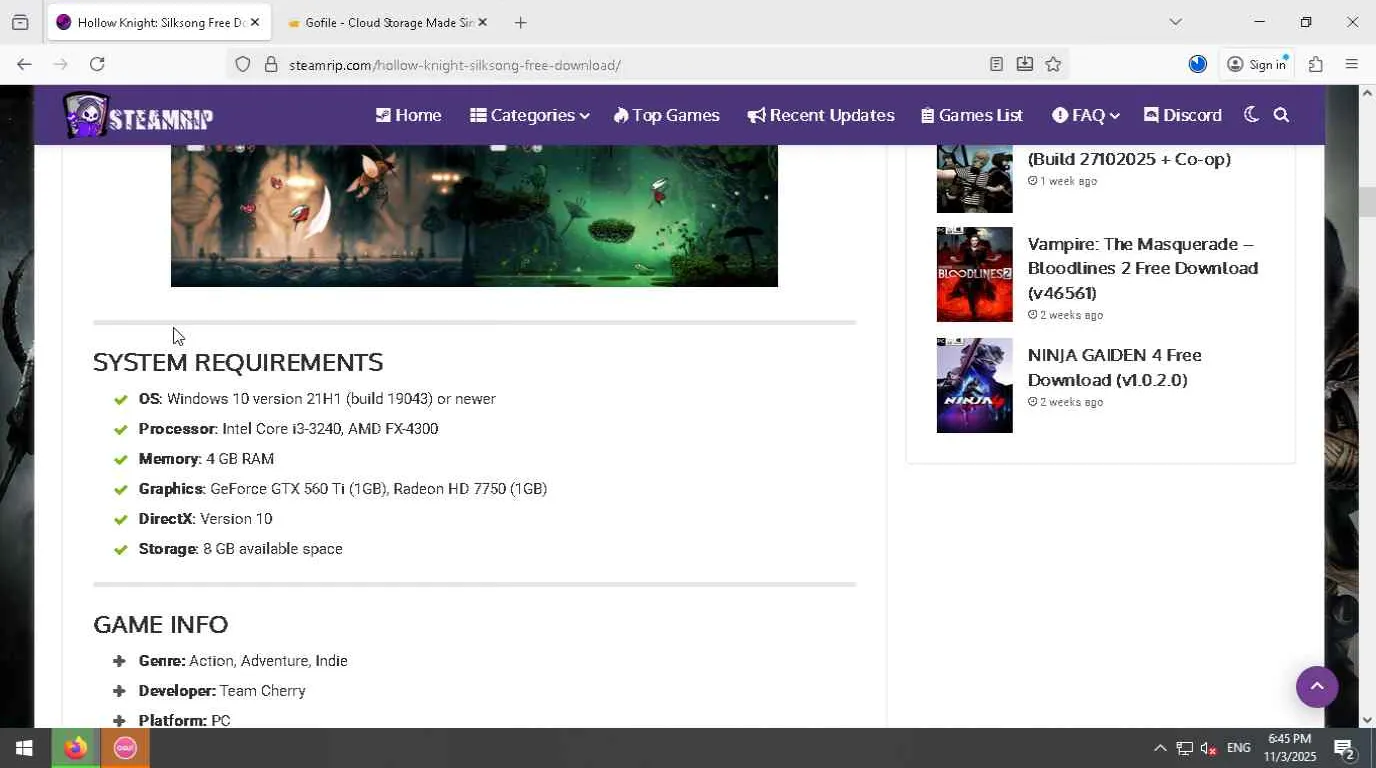Open the tracking protection shield

point(243,65)
